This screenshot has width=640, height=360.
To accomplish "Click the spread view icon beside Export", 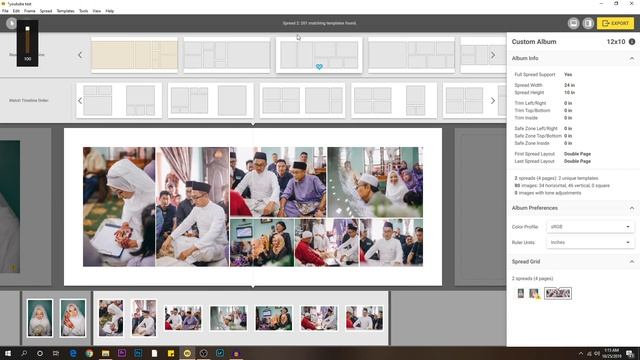I will click(x=588, y=23).
